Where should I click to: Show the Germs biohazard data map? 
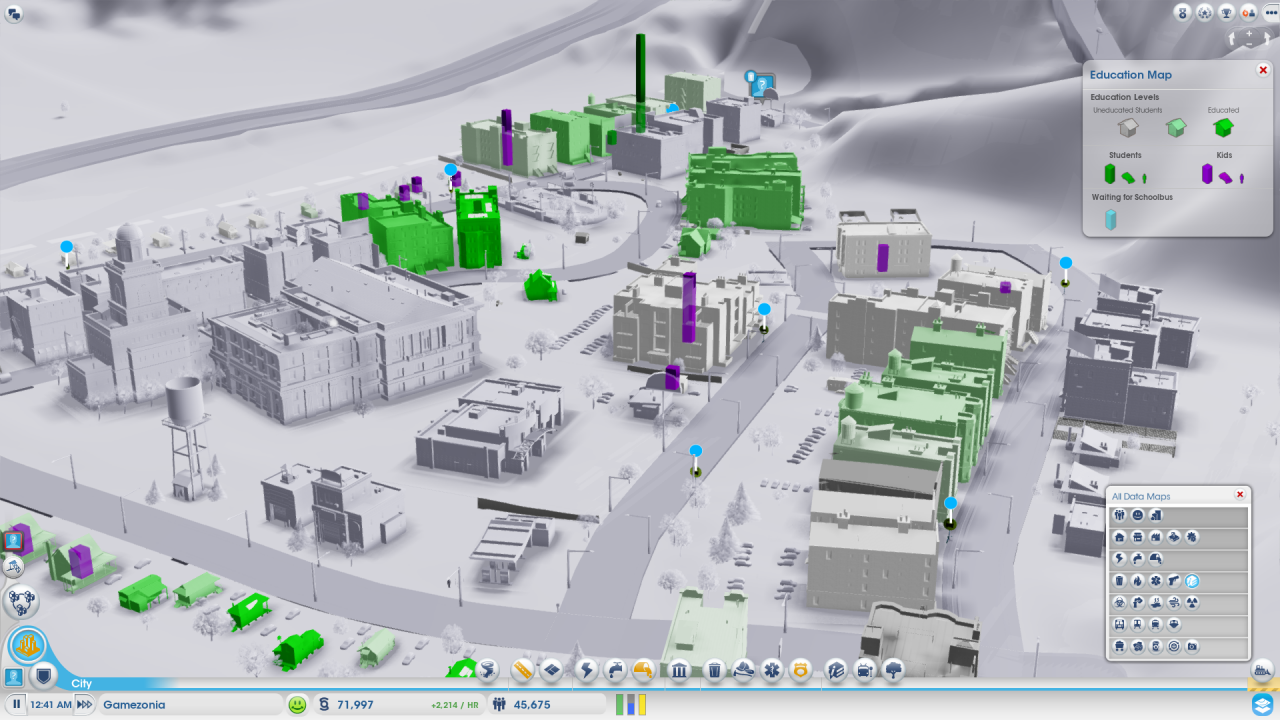[x=1119, y=602]
